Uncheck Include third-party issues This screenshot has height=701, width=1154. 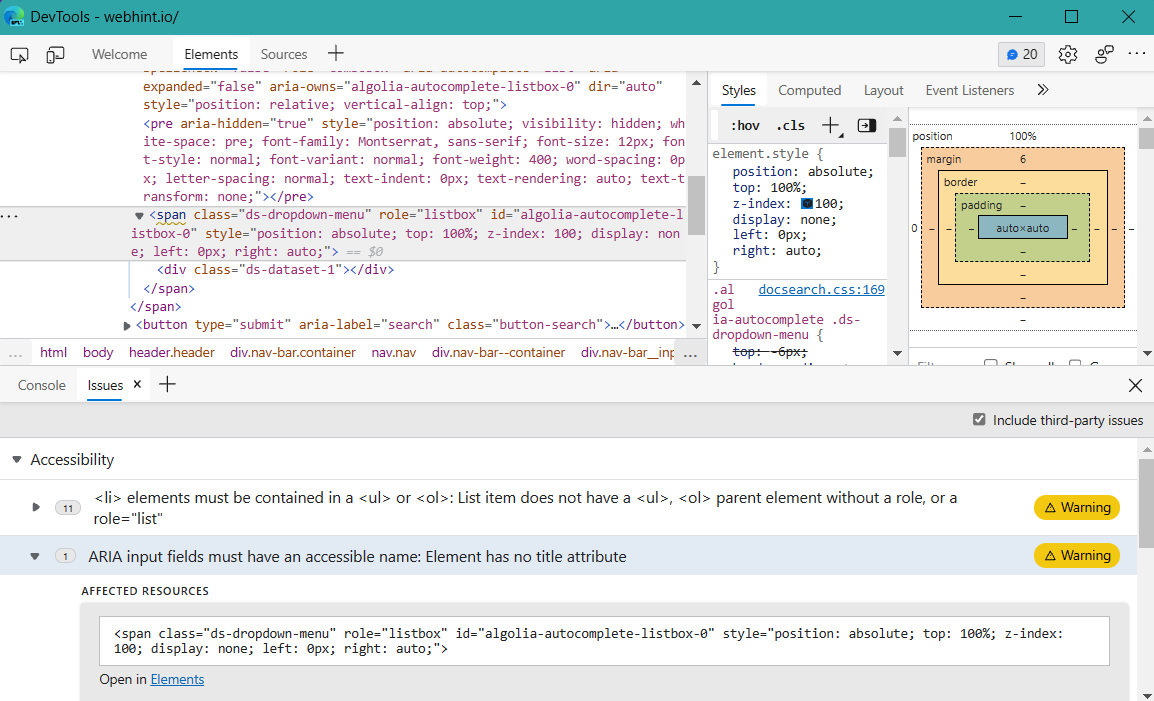click(x=979, y=420)
